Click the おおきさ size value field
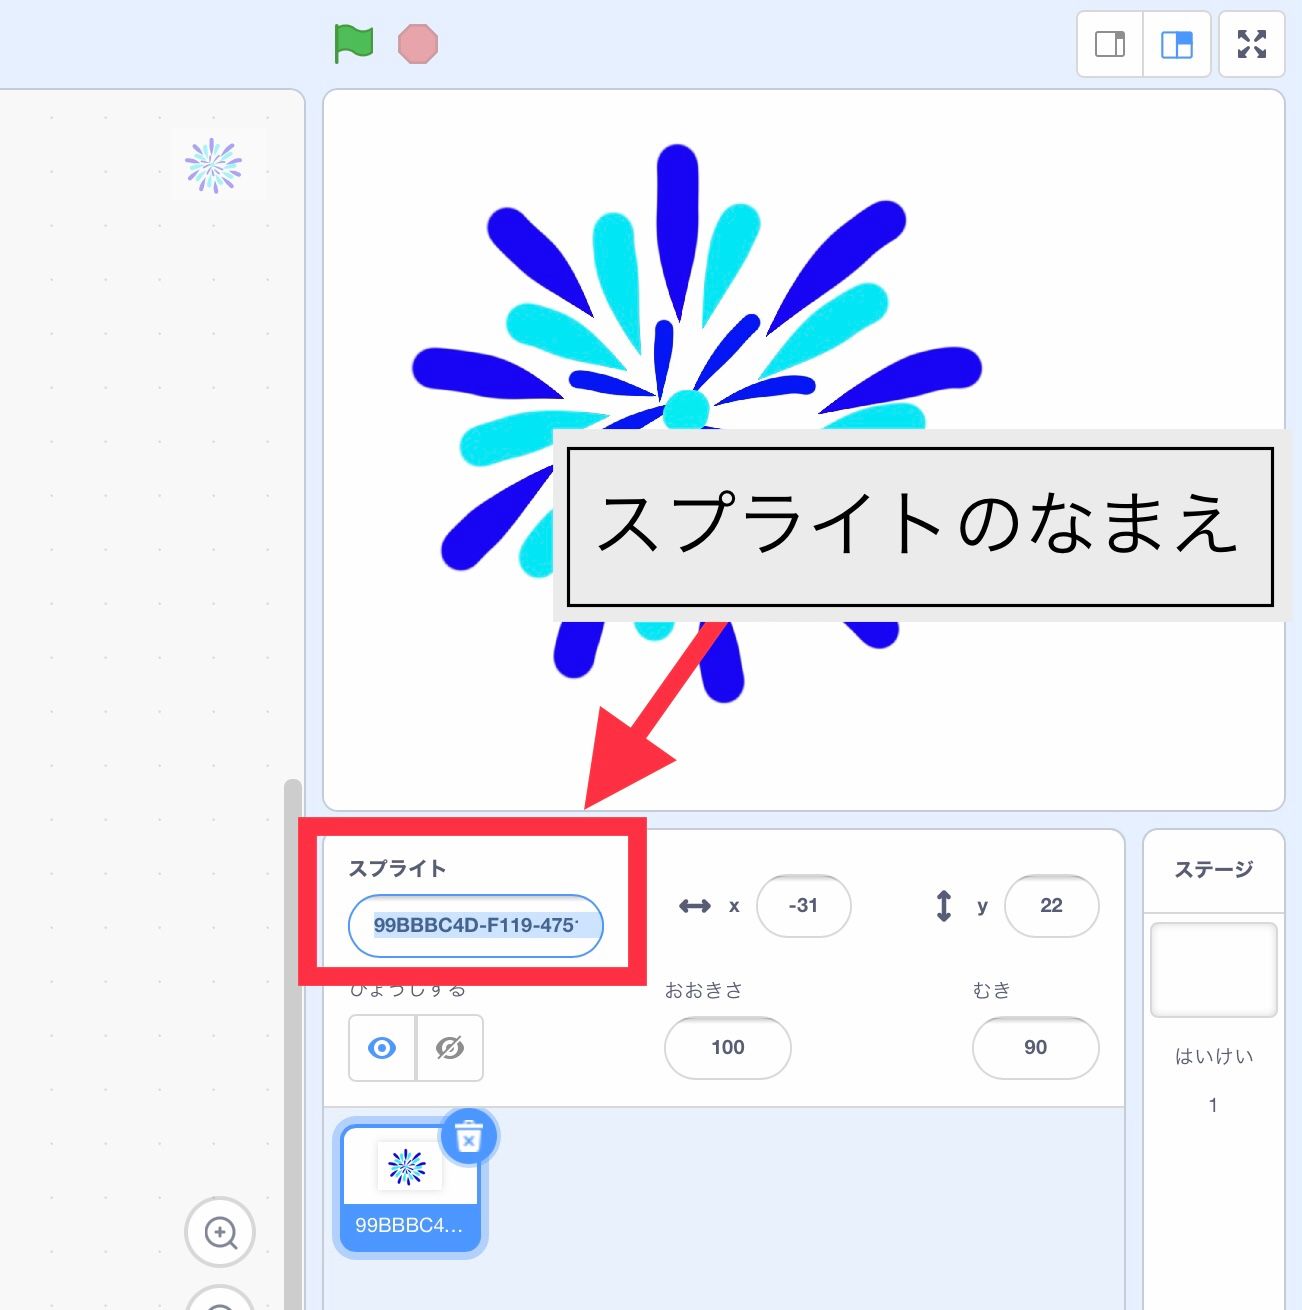The height and width of the screenshot is (1310, 1302). pos(727,1048)
